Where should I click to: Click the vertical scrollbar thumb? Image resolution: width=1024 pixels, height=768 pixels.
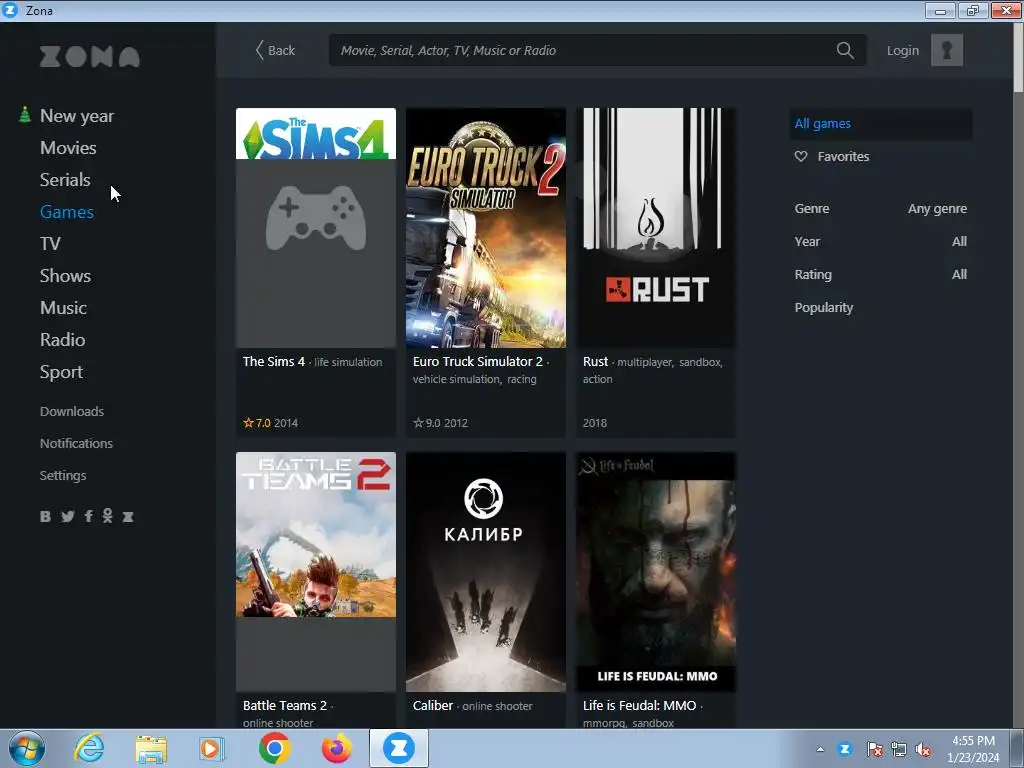coord(1018,59)
